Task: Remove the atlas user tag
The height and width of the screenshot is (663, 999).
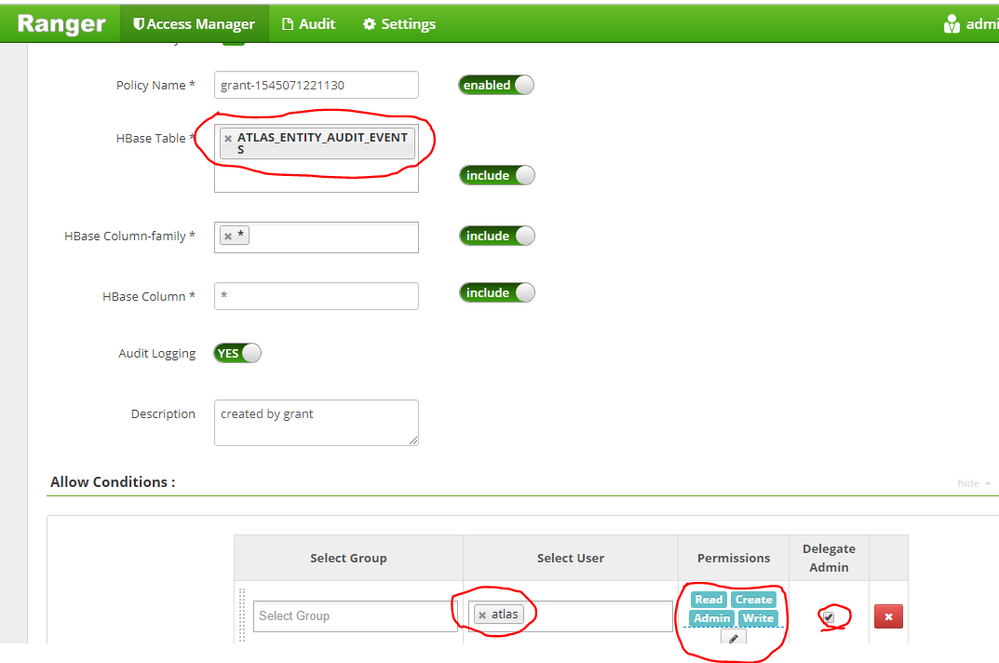Action: (482, 615)
